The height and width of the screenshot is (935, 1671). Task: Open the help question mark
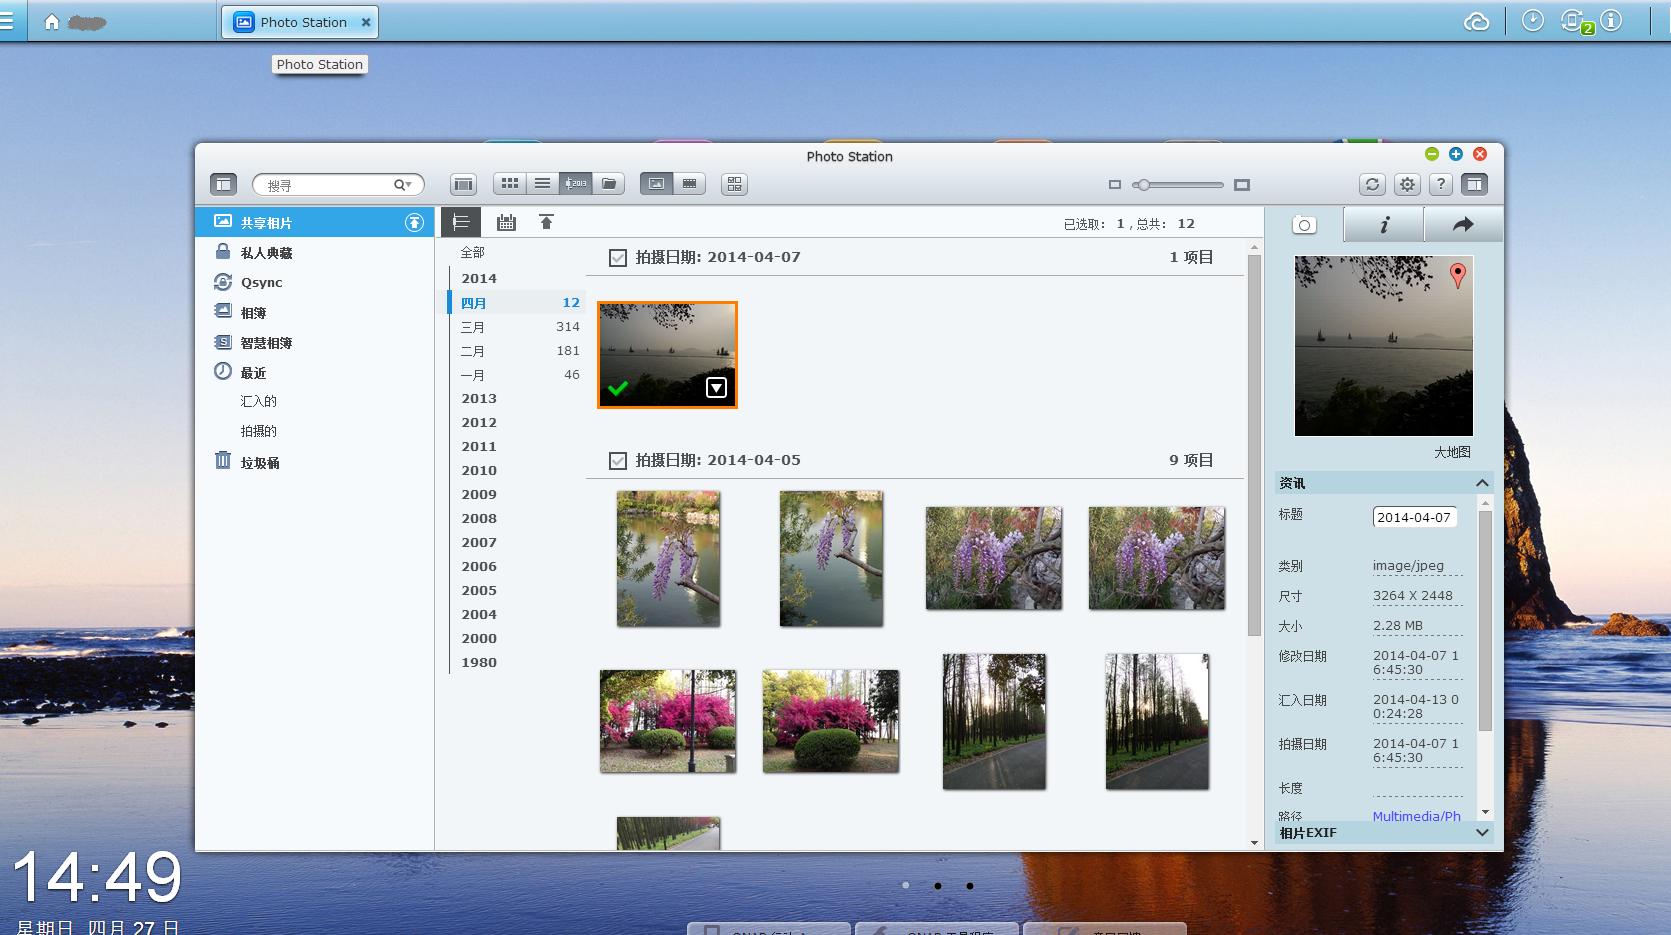1440,184
